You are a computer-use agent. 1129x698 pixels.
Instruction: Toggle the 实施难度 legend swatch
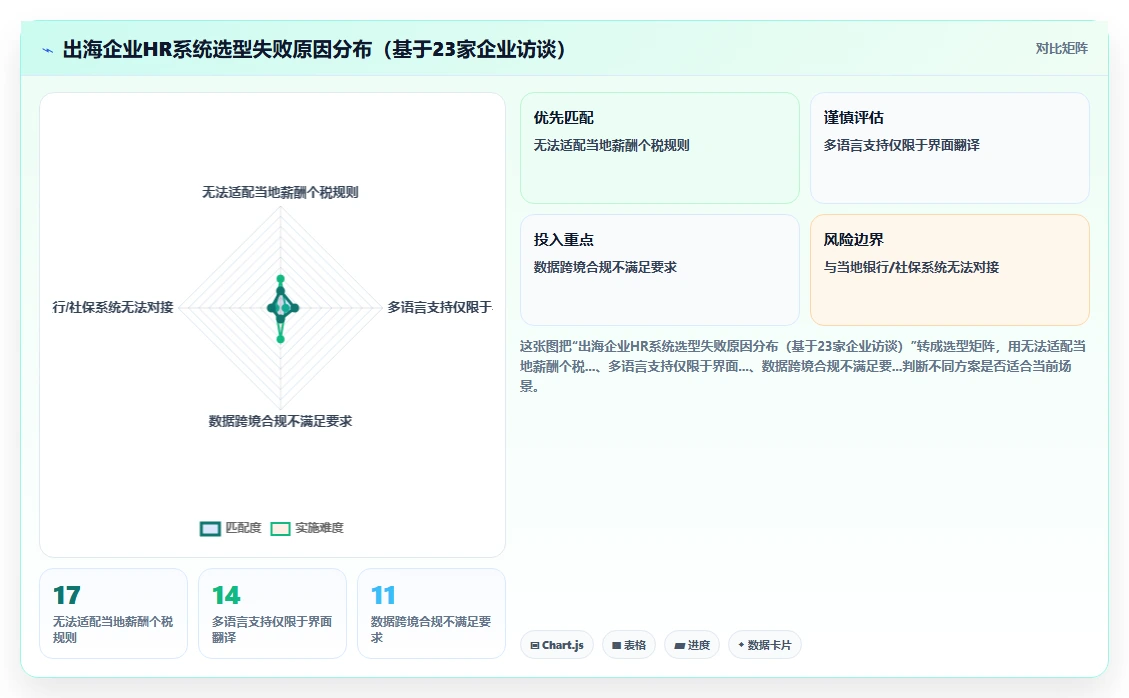280,529
